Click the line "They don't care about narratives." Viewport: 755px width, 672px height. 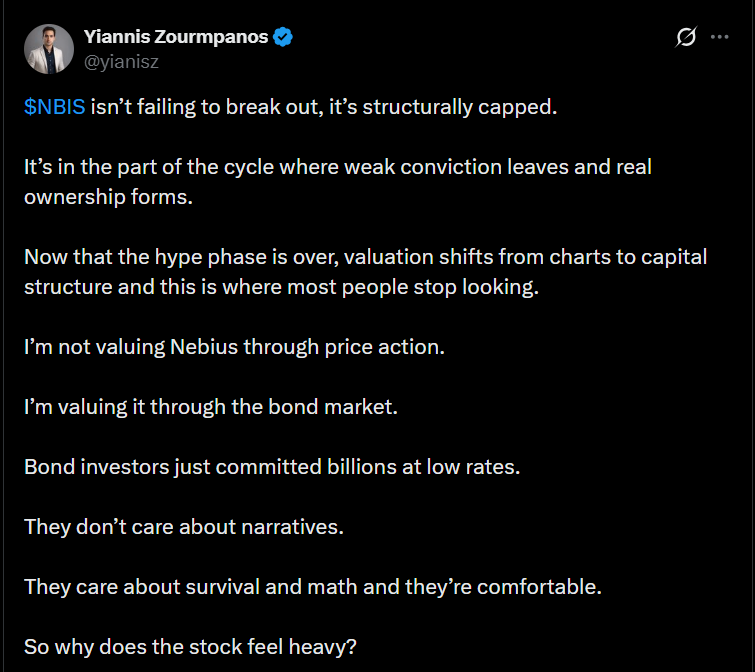pos(183,527)
